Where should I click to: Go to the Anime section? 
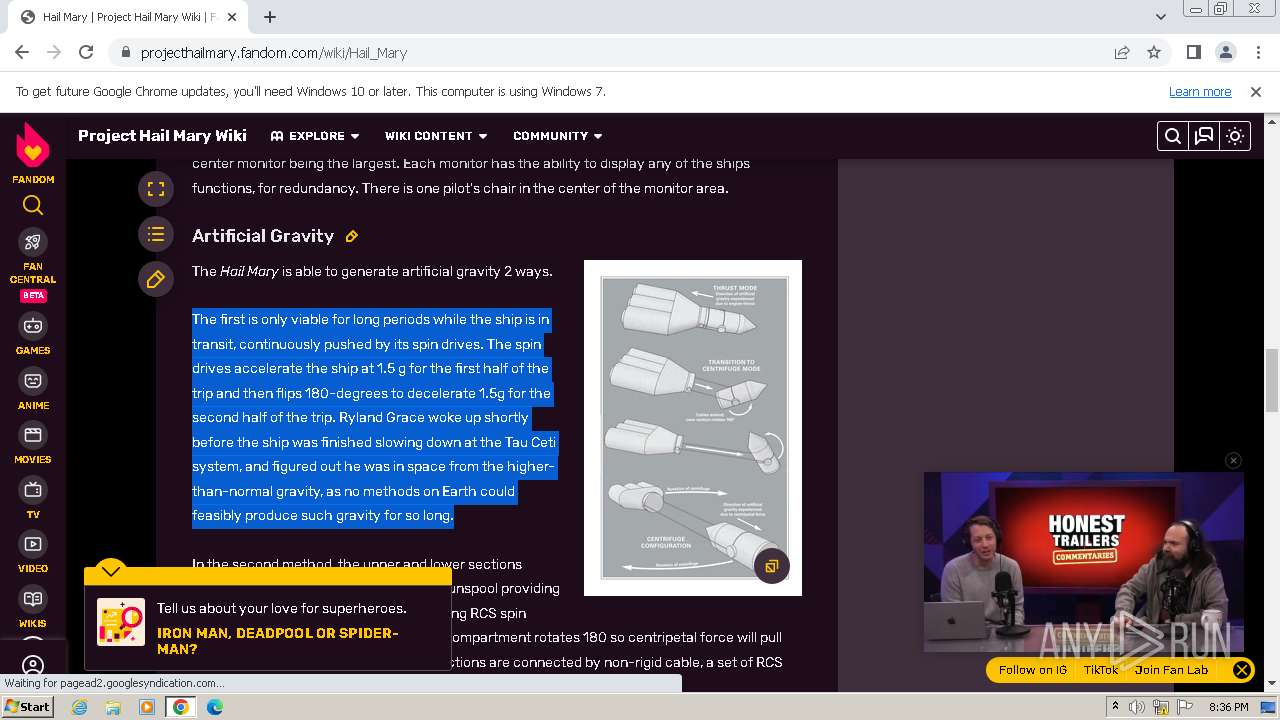pyautogui.click(x=33, y=390)
